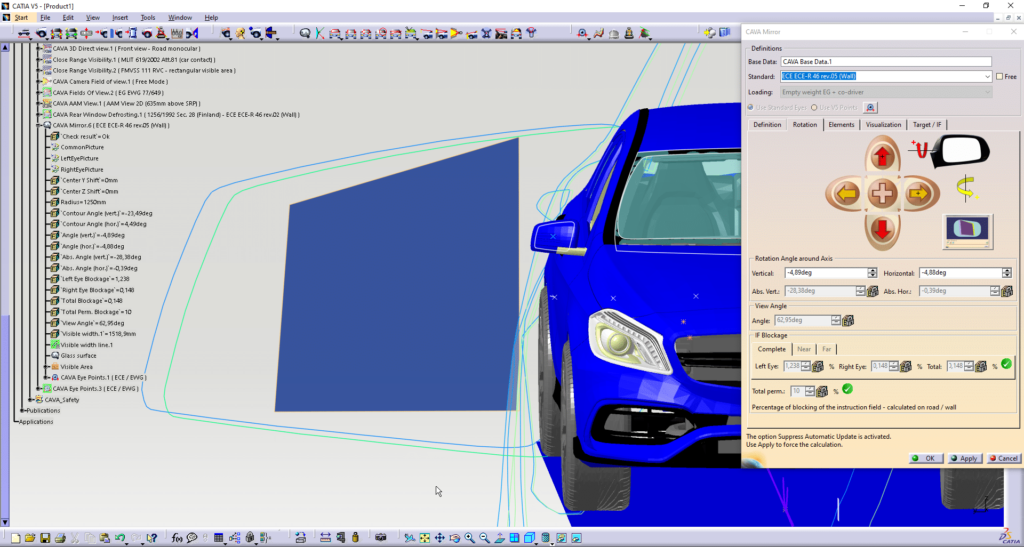Click the calculator icon next to View Angle
The width and height of the screenshot is (1024, 547).
point(848,320)
